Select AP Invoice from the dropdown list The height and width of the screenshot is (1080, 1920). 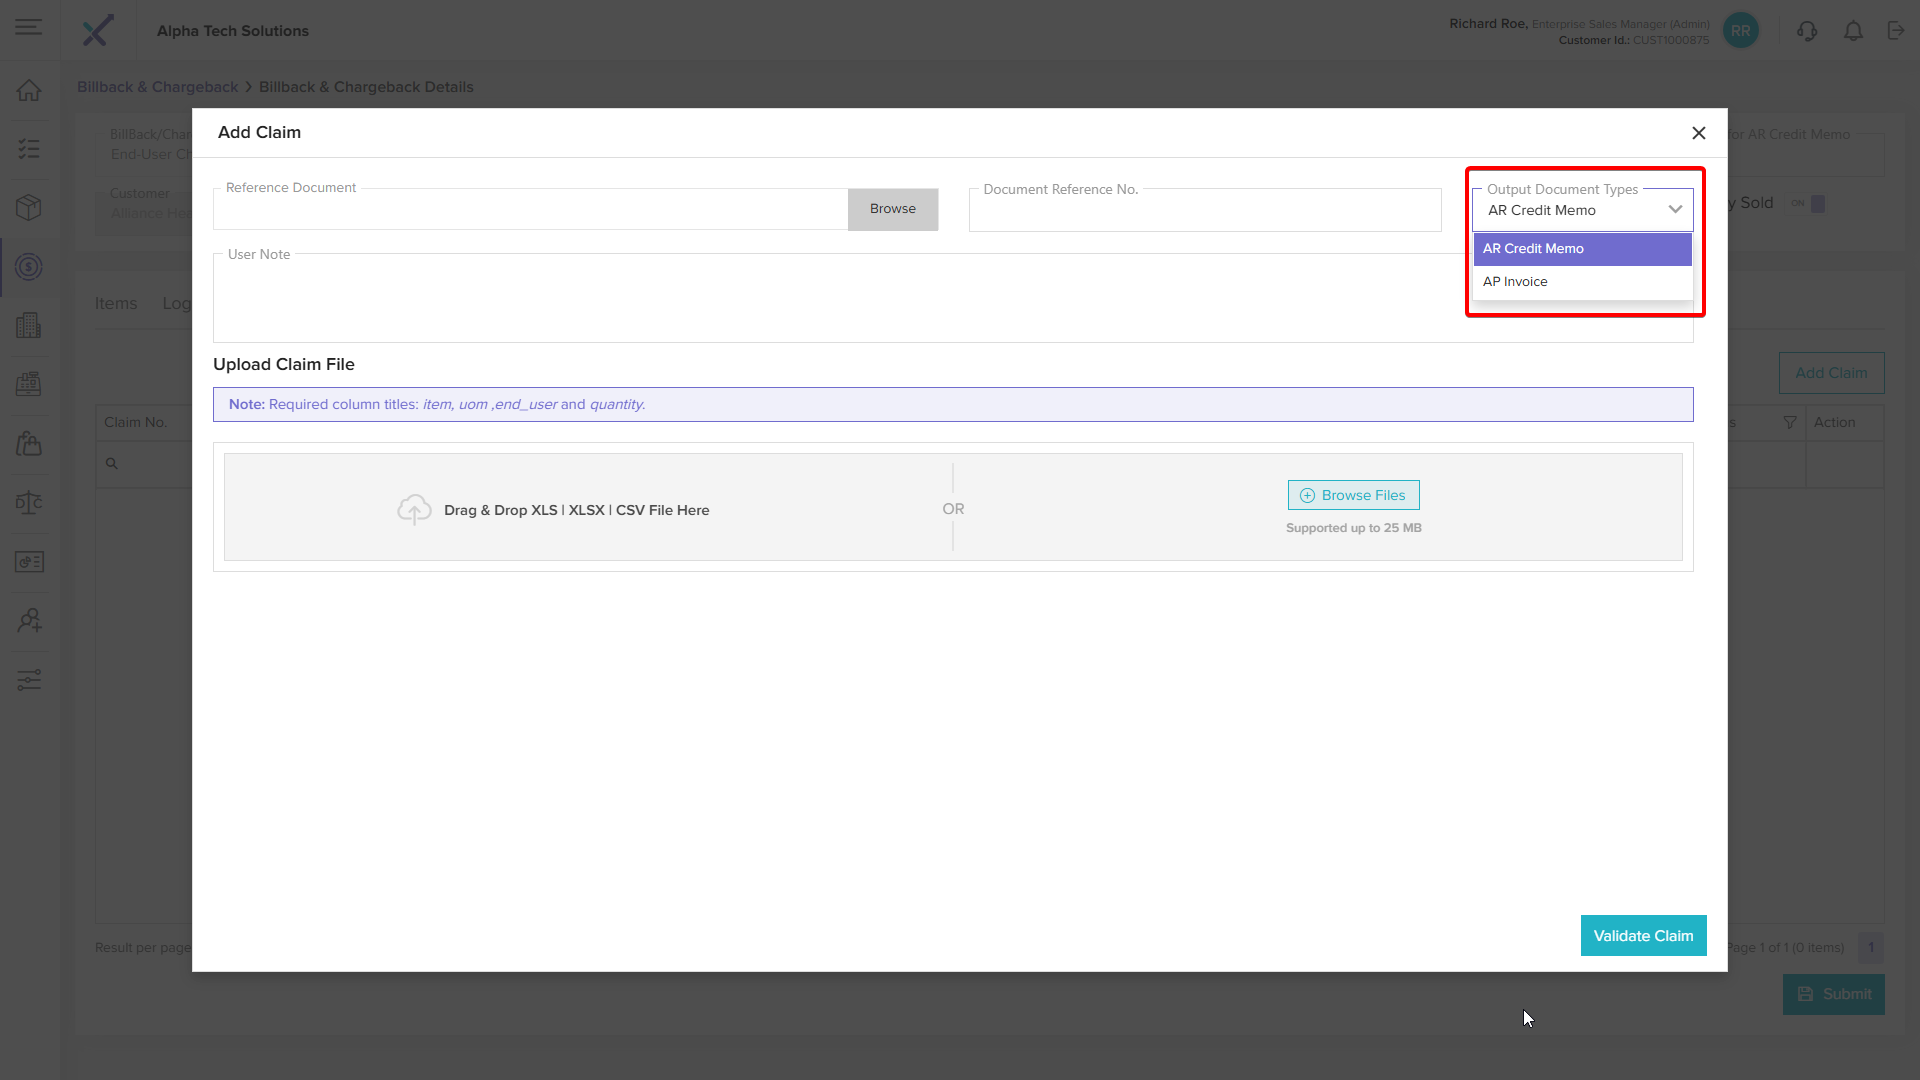coord(1515,282)
